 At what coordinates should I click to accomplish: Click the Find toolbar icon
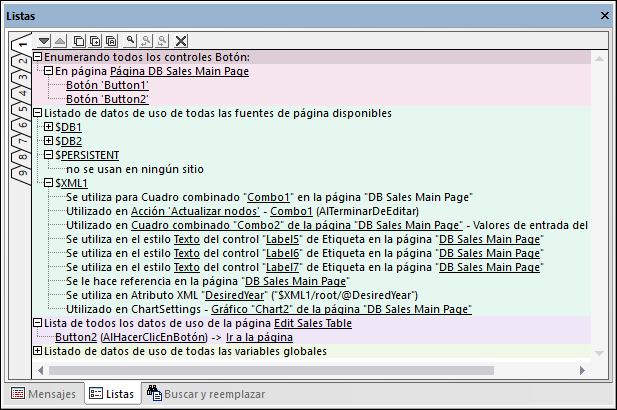tap(129, 41)
